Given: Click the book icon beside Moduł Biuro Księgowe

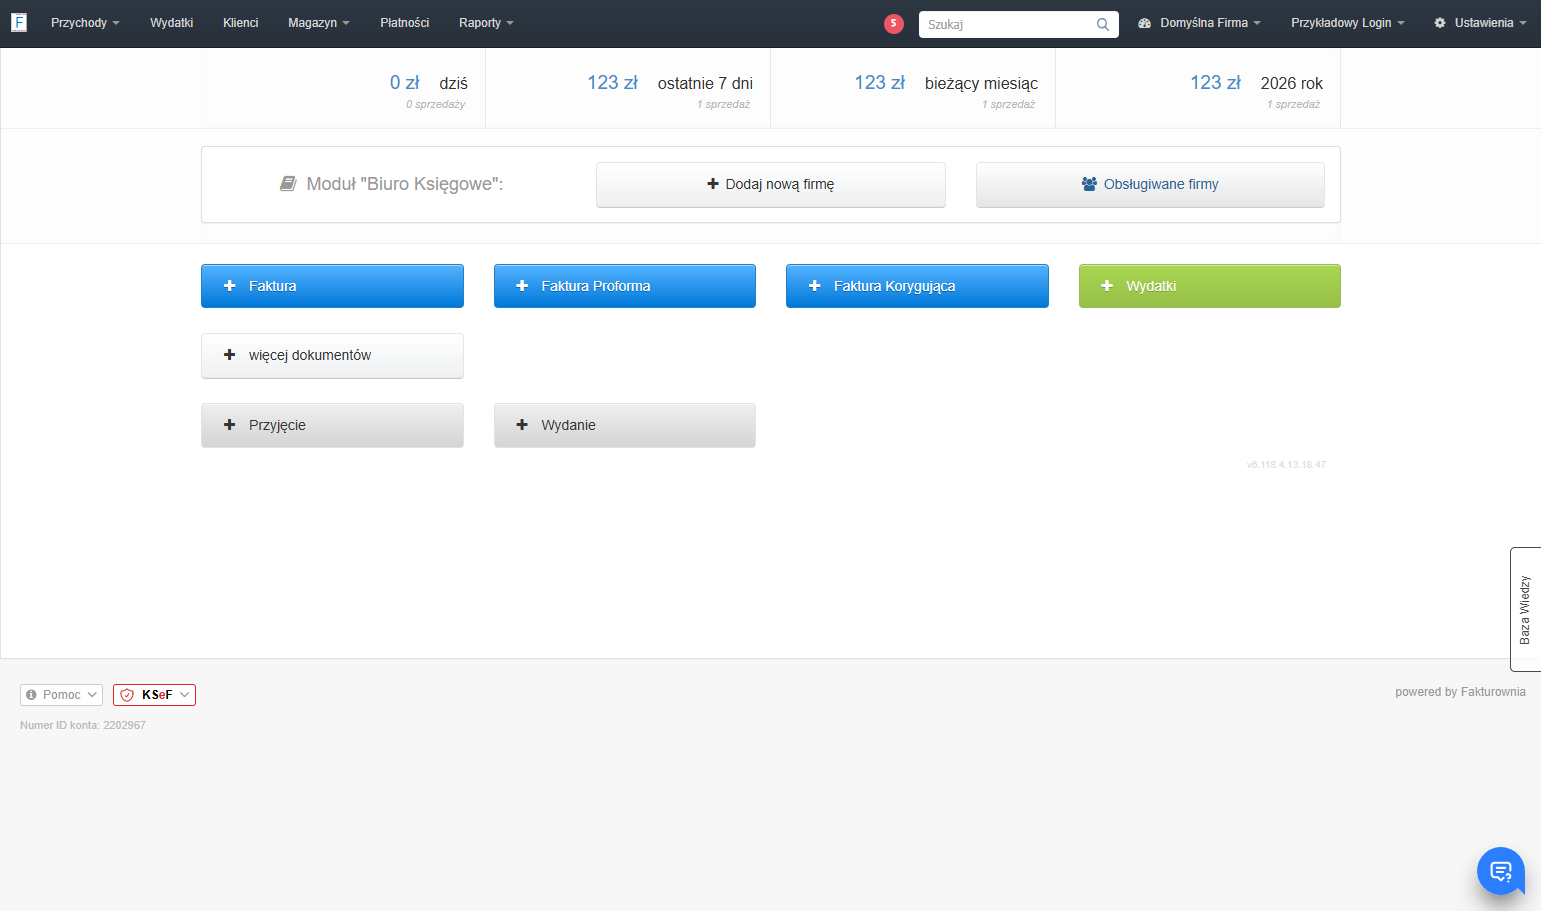Looking at the screenshot, I should [x=288, y=184].
